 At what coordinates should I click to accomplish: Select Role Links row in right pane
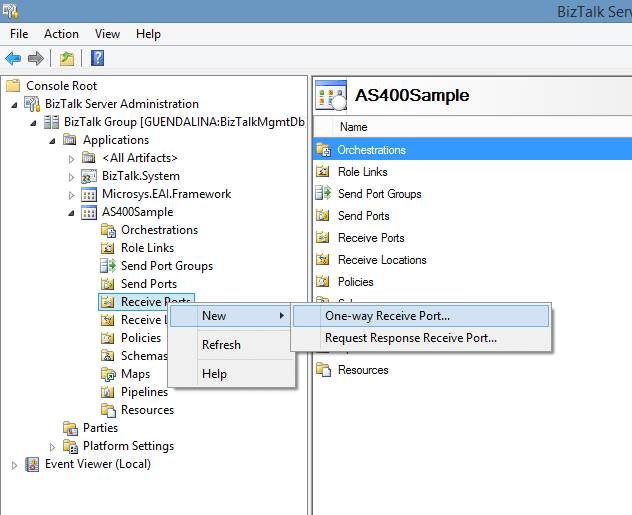pos(472,172)
